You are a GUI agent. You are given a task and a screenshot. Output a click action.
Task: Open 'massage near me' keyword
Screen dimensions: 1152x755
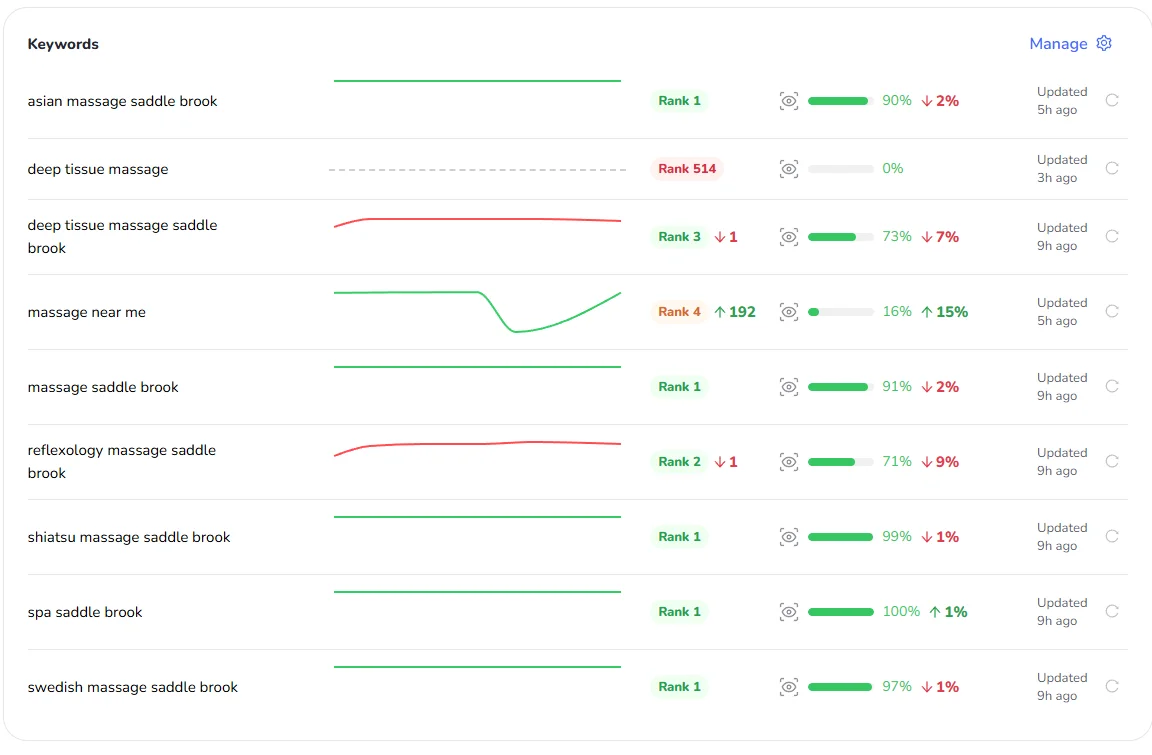87,312
